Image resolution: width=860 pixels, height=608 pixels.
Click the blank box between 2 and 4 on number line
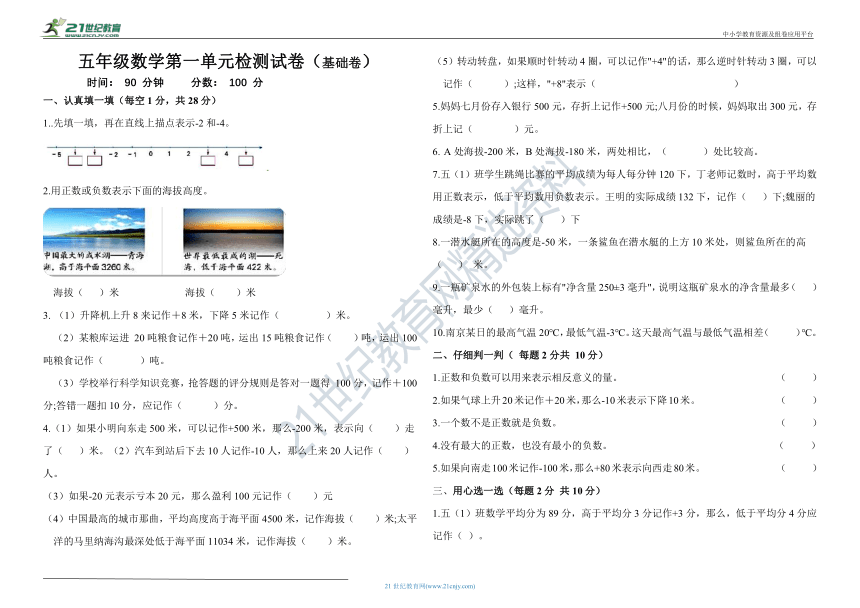208,160
